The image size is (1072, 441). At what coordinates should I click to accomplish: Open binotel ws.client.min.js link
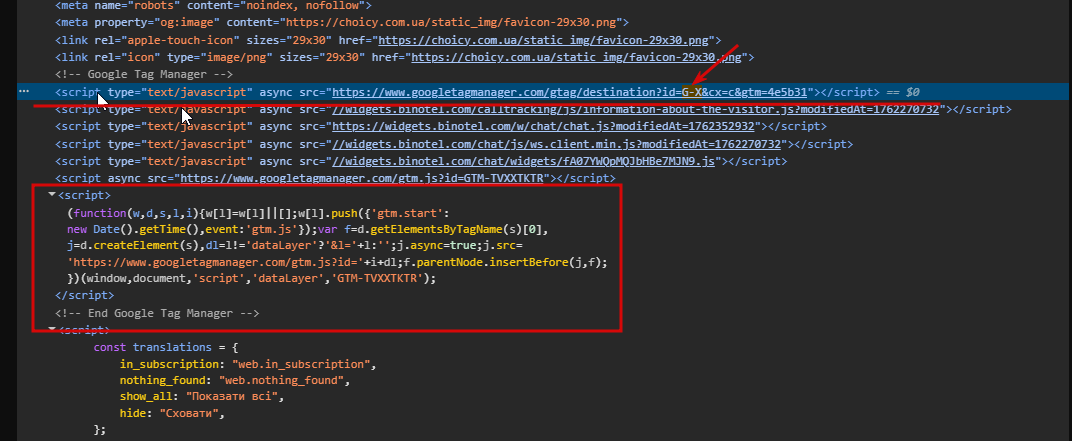[x=557, y=144]
